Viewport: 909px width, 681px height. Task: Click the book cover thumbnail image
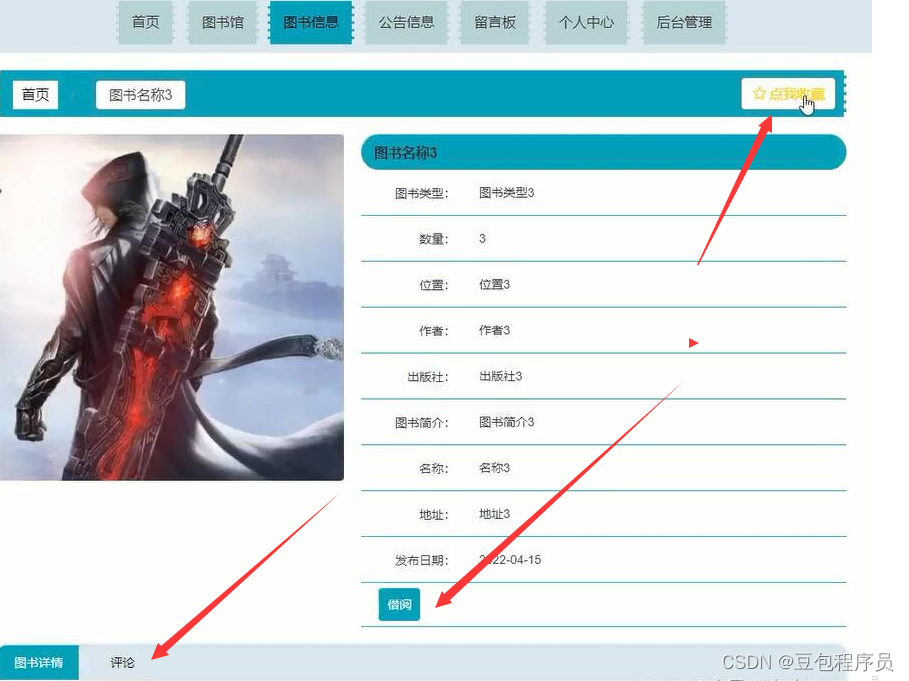(x=172, y=306)
